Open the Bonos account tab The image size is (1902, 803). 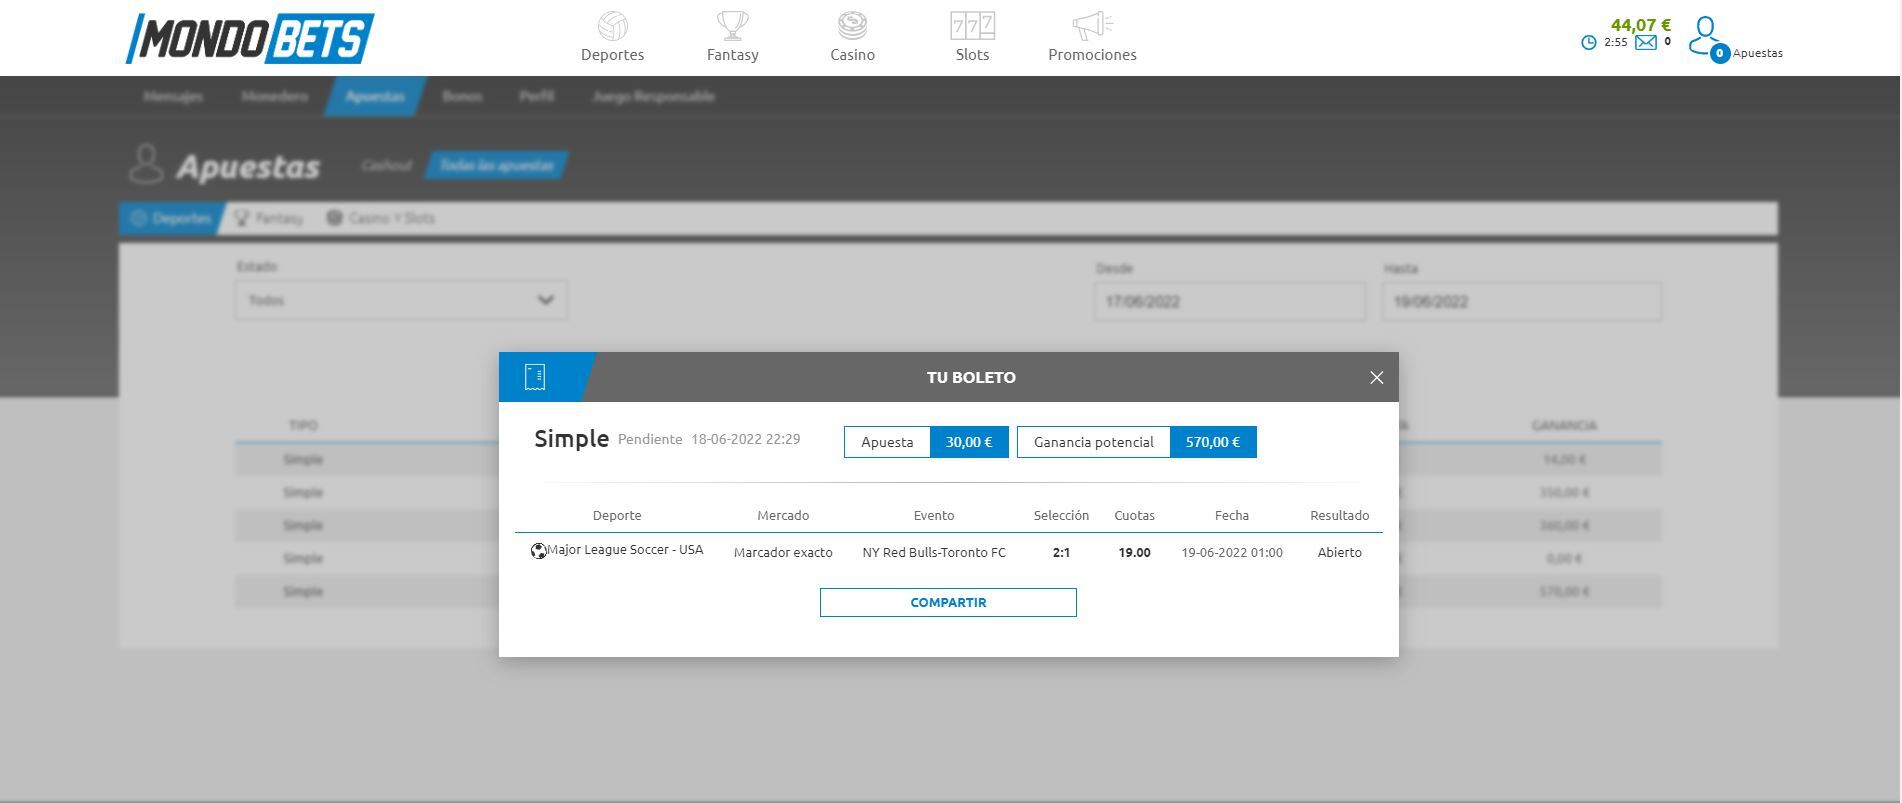462,96
